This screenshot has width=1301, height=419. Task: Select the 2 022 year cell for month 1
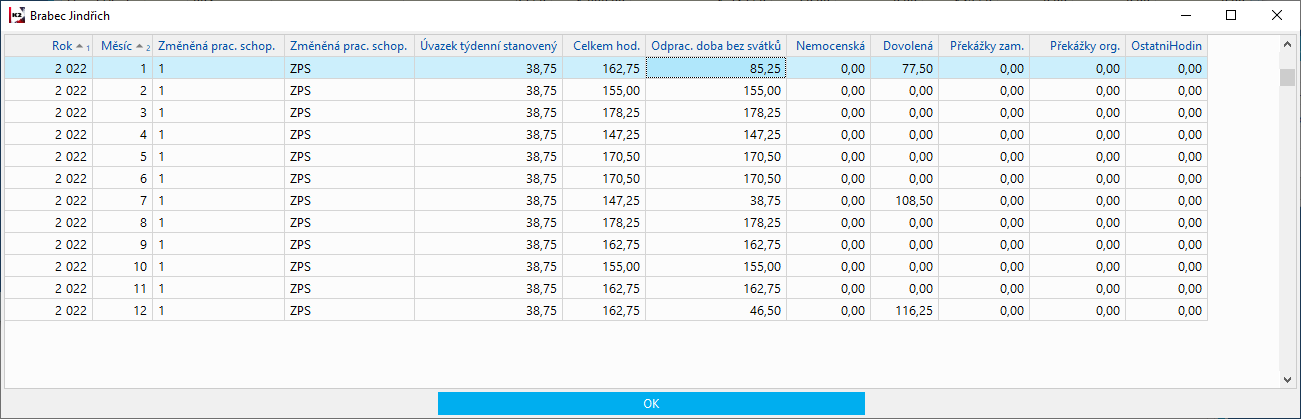49,68
